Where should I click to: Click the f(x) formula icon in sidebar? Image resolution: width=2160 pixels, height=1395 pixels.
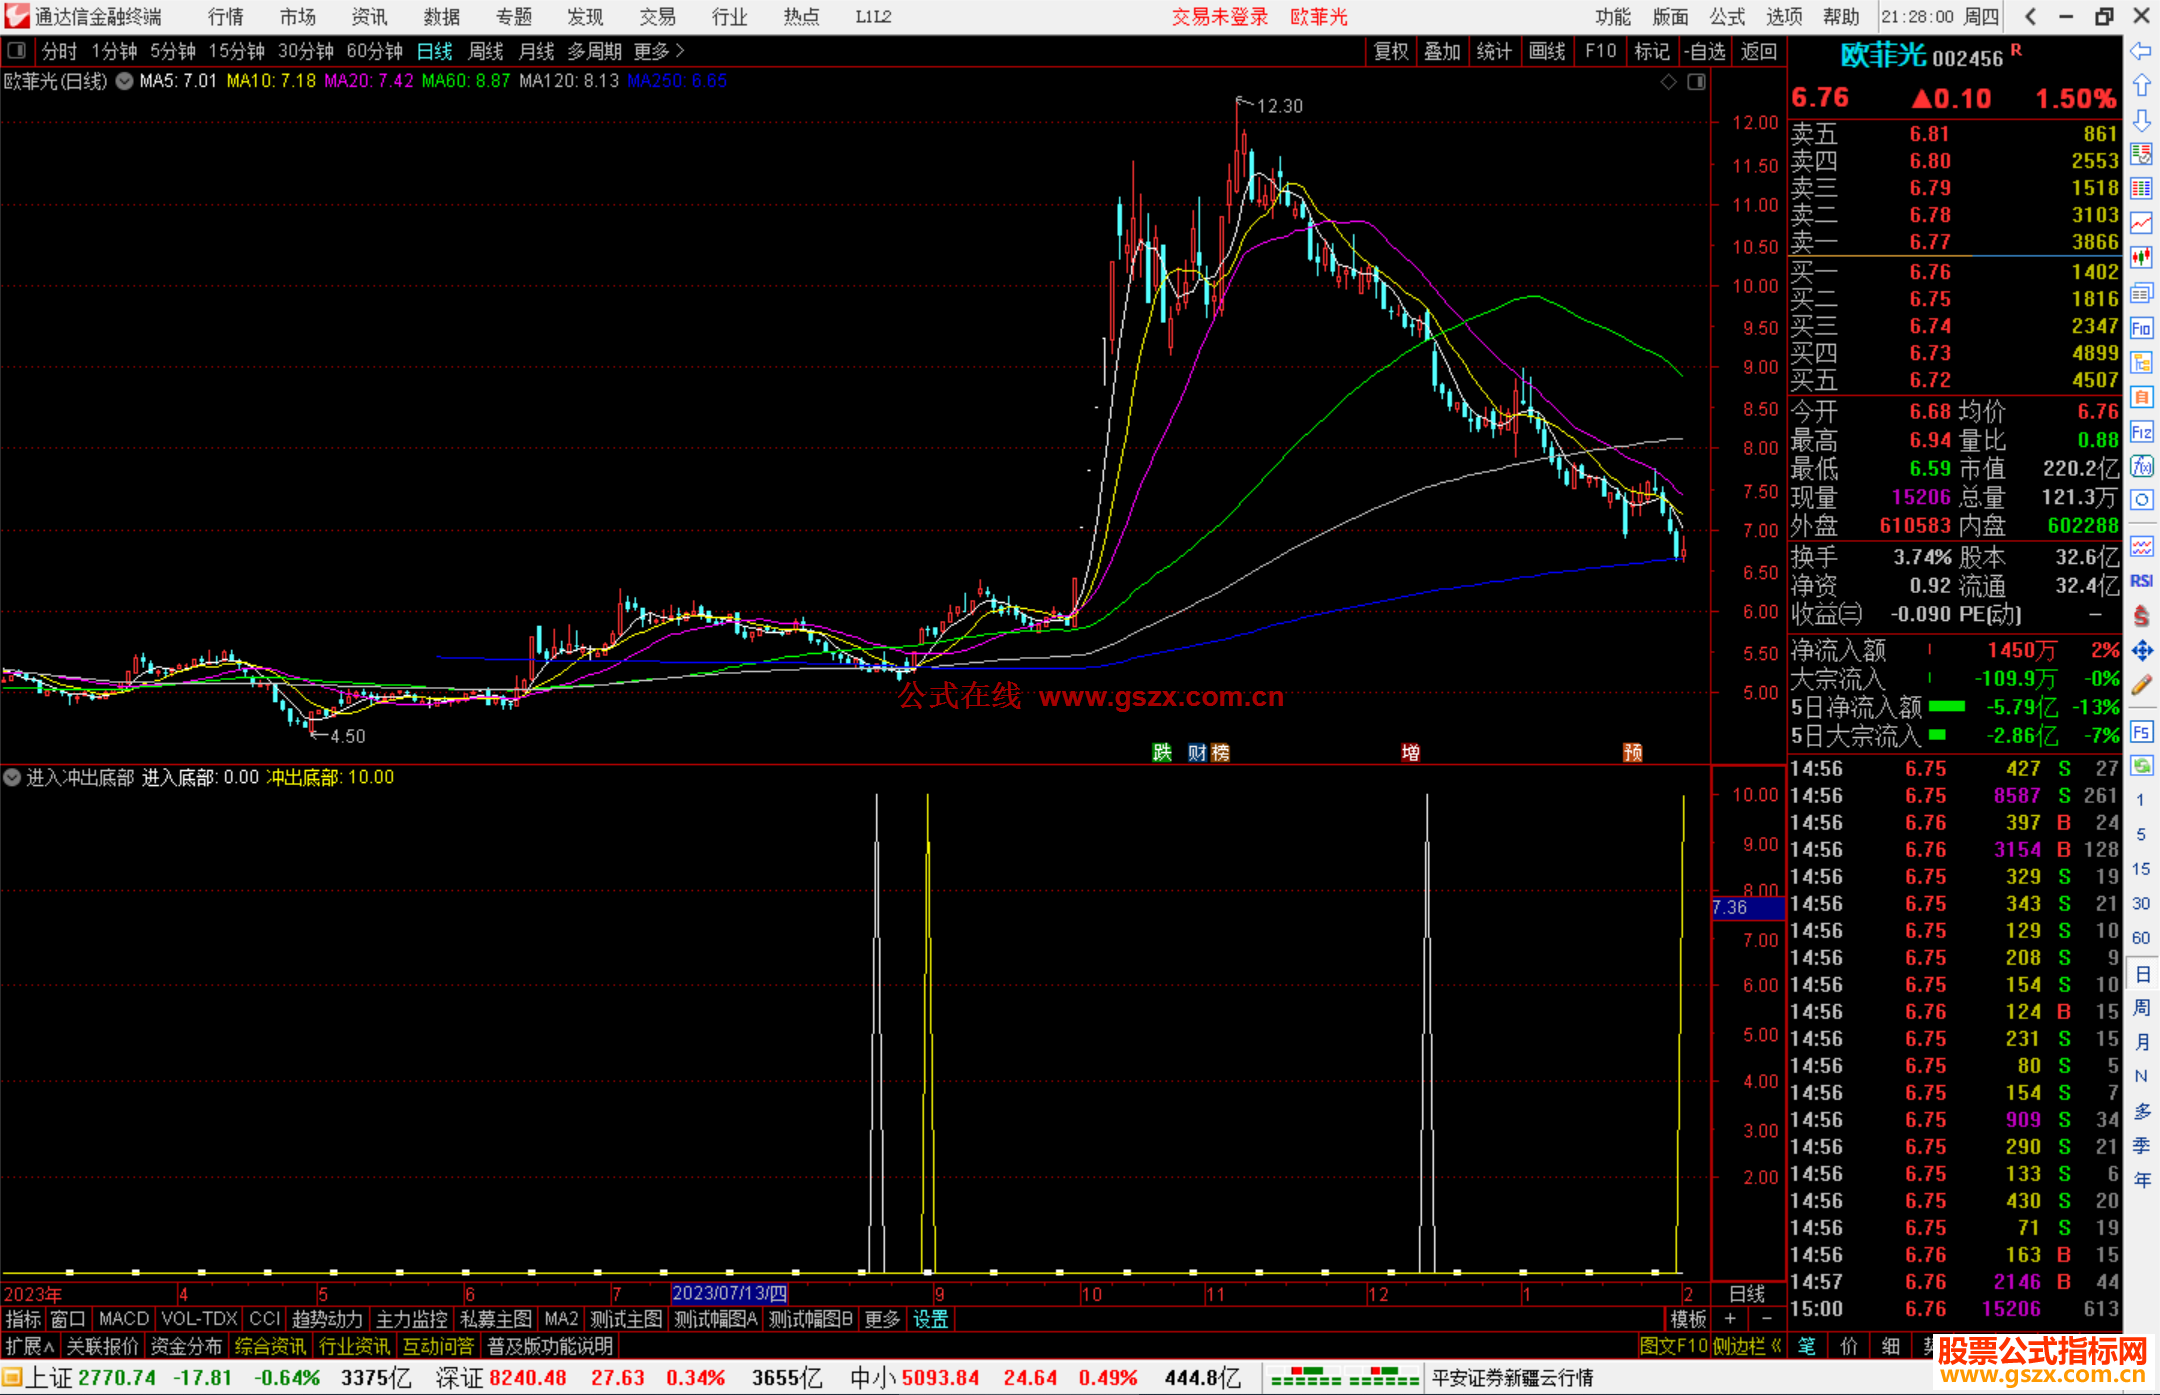coord(2141,466)
